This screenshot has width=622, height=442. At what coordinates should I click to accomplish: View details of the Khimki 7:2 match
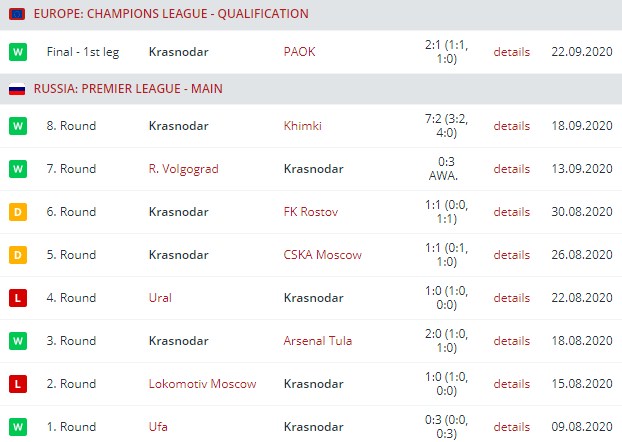511,126
